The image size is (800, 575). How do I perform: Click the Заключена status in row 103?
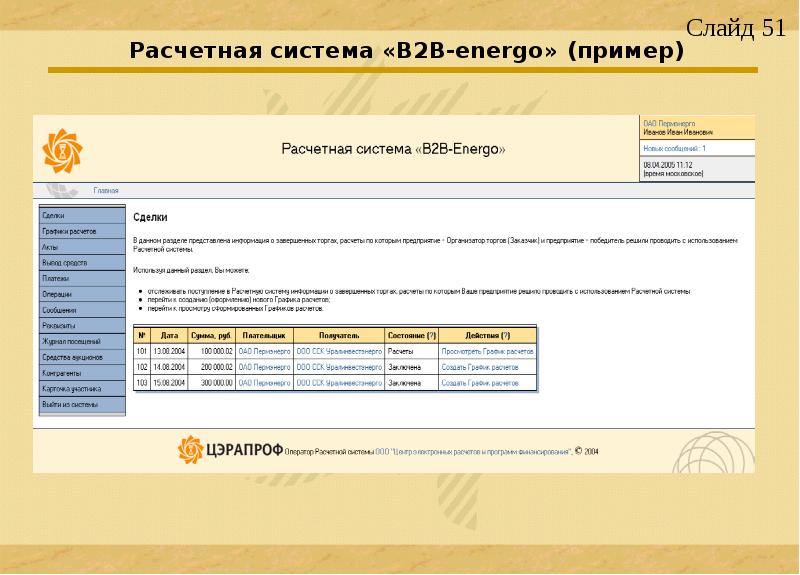[405, 383]
